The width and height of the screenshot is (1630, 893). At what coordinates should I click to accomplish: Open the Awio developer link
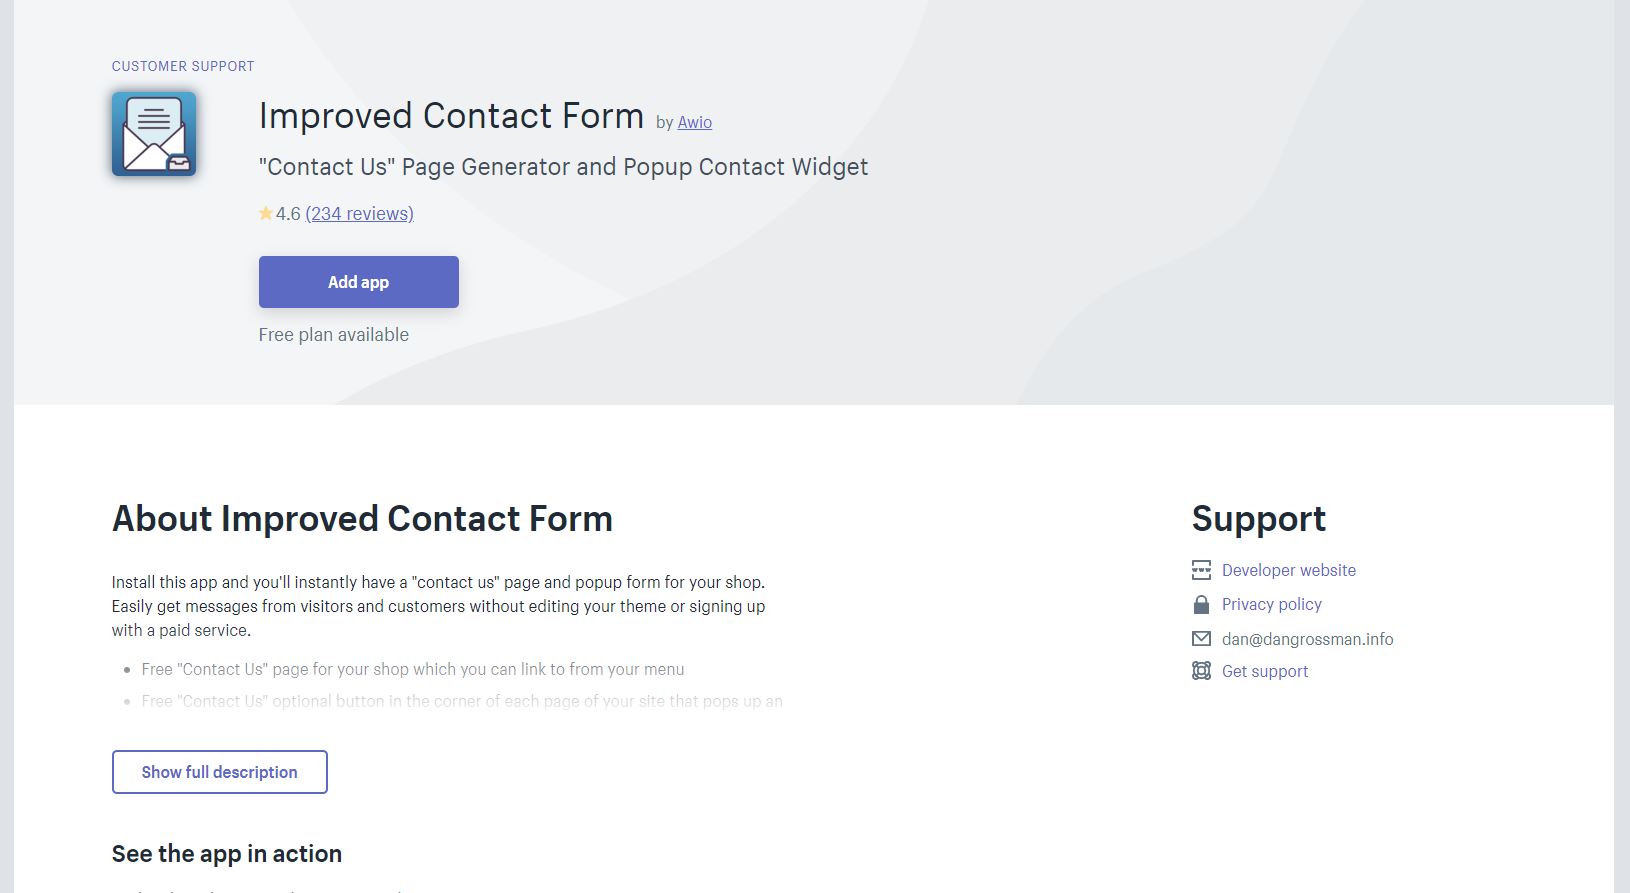(x=695, y=122)
